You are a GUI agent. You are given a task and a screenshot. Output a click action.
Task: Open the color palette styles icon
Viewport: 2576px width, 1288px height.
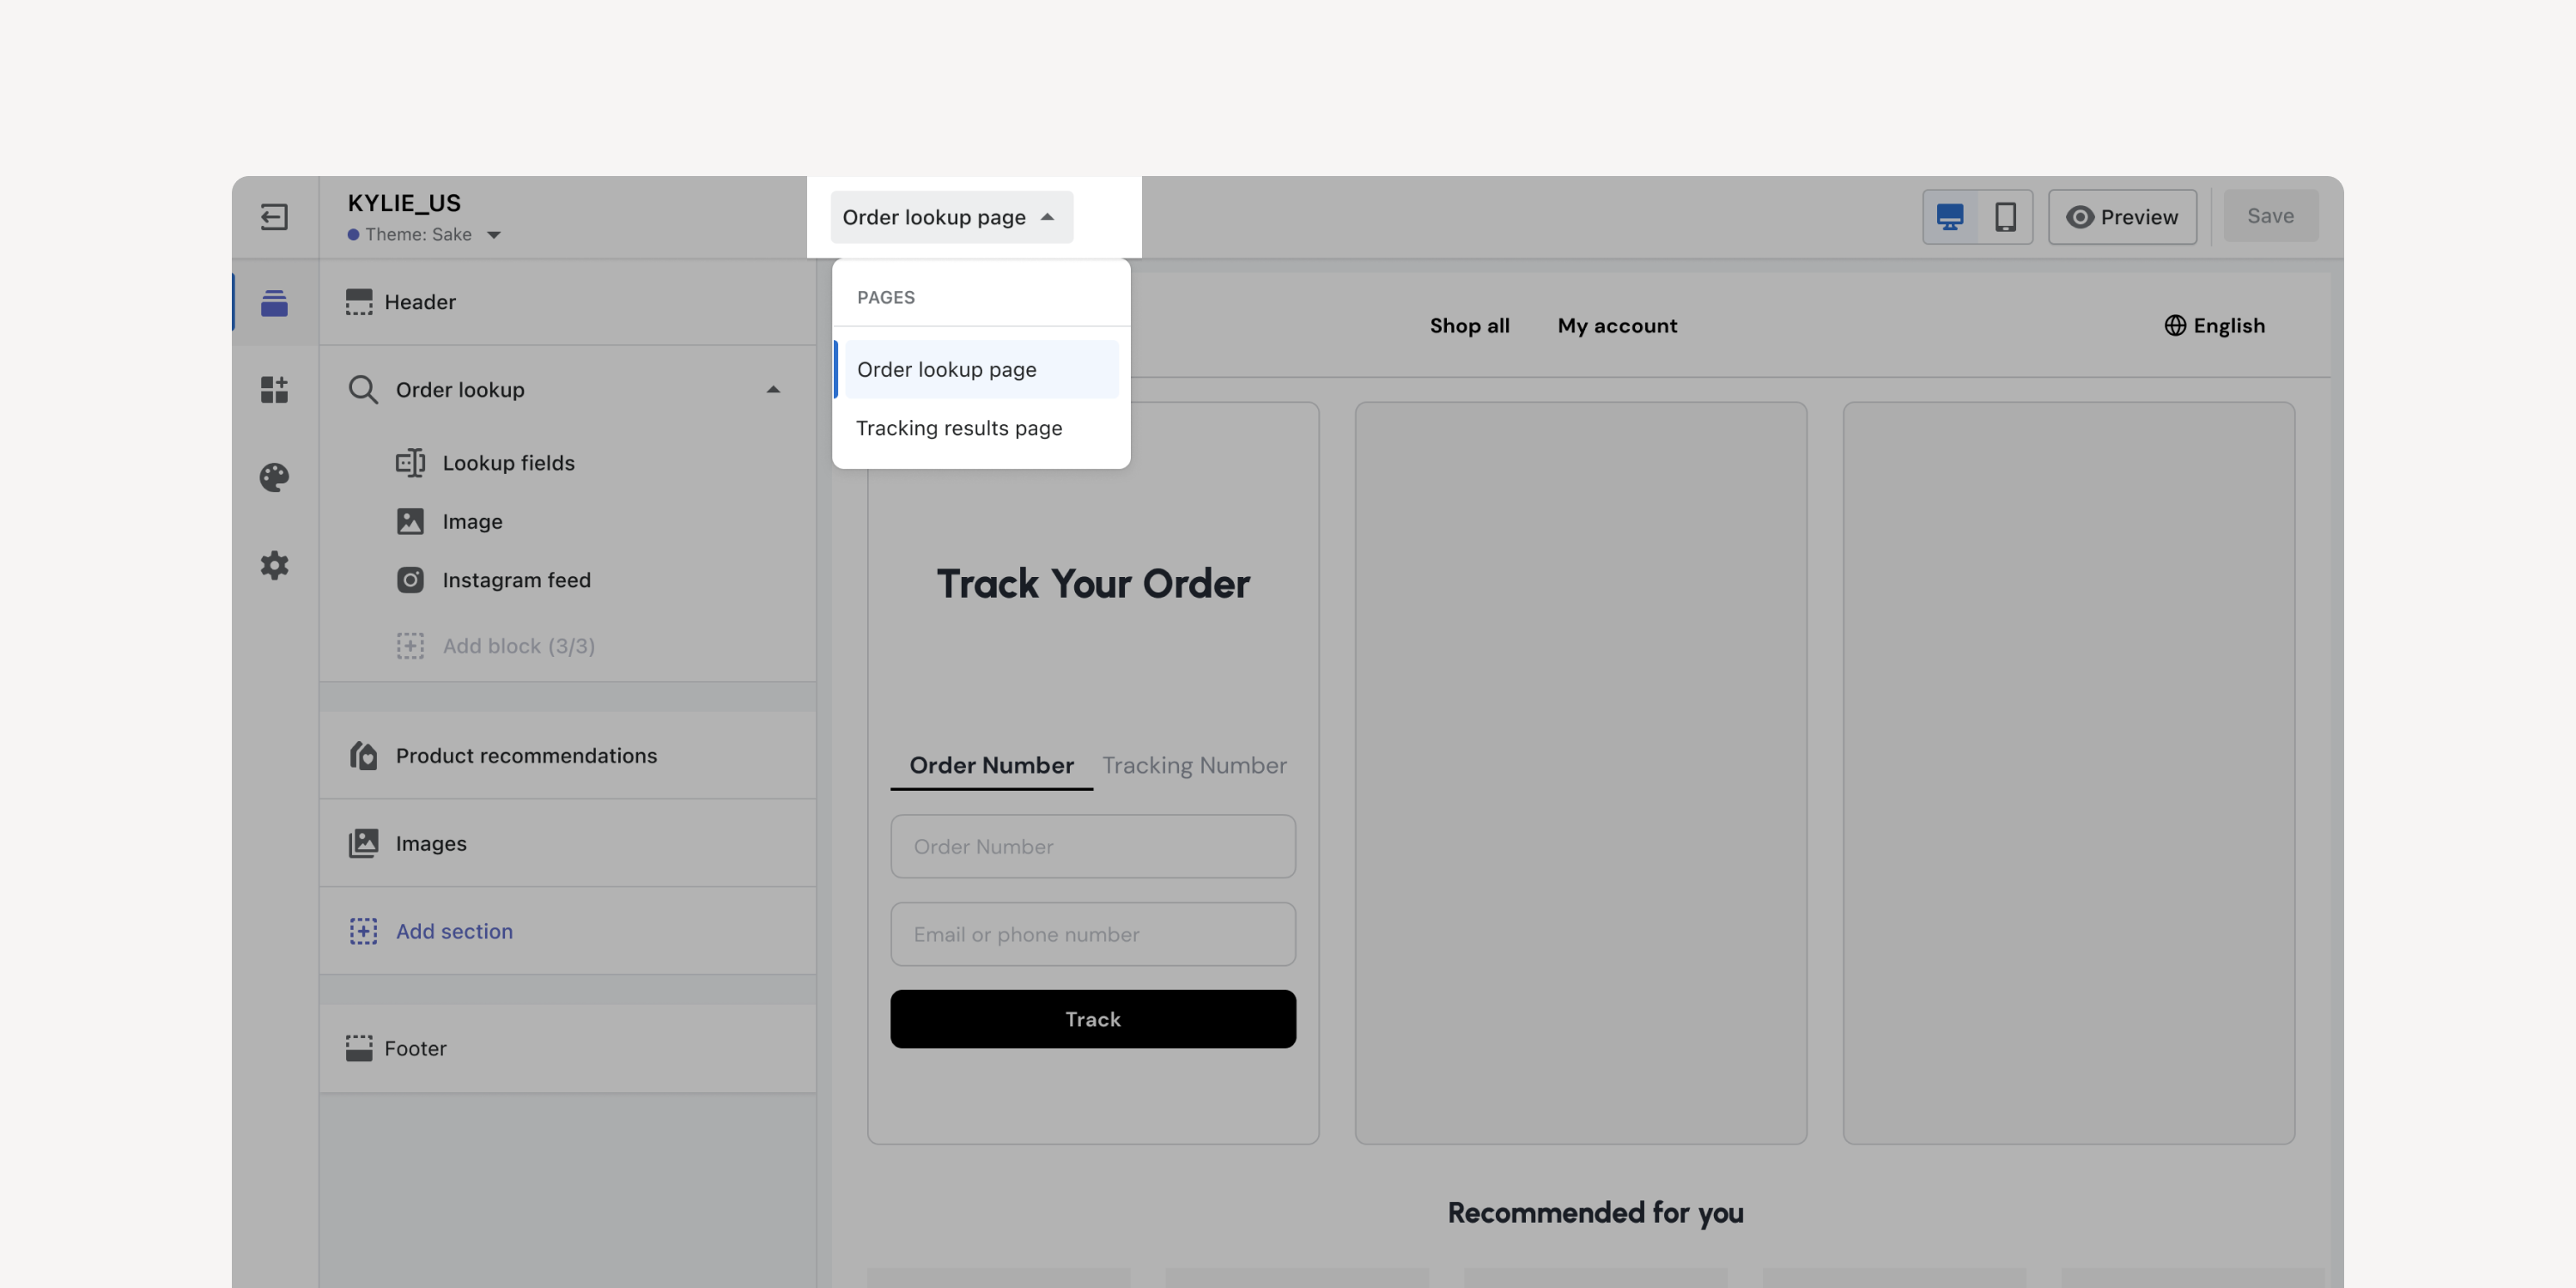pos(274,477)
